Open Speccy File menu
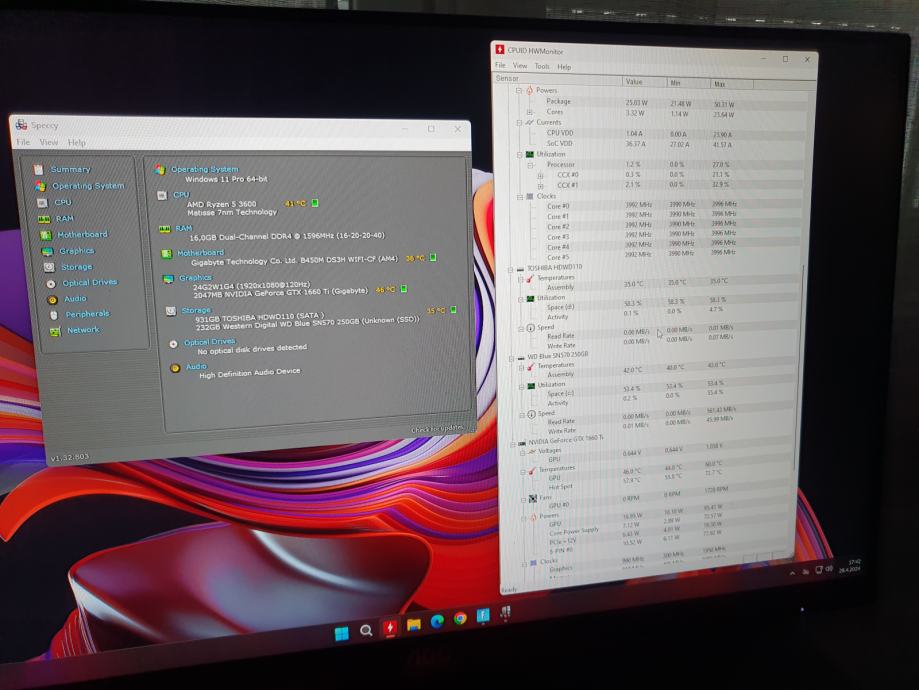The image size is (919, 690). point(23,142)
